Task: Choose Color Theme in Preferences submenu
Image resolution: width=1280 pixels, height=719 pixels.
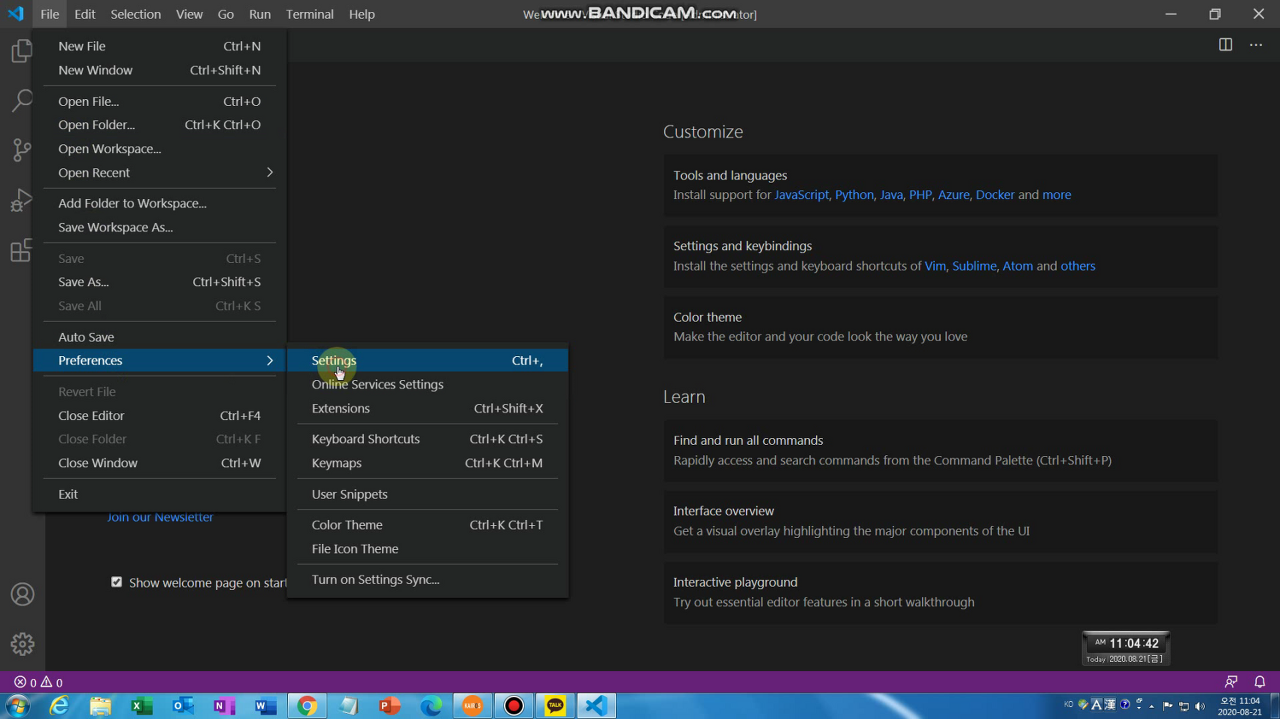Action: (427, 525)
